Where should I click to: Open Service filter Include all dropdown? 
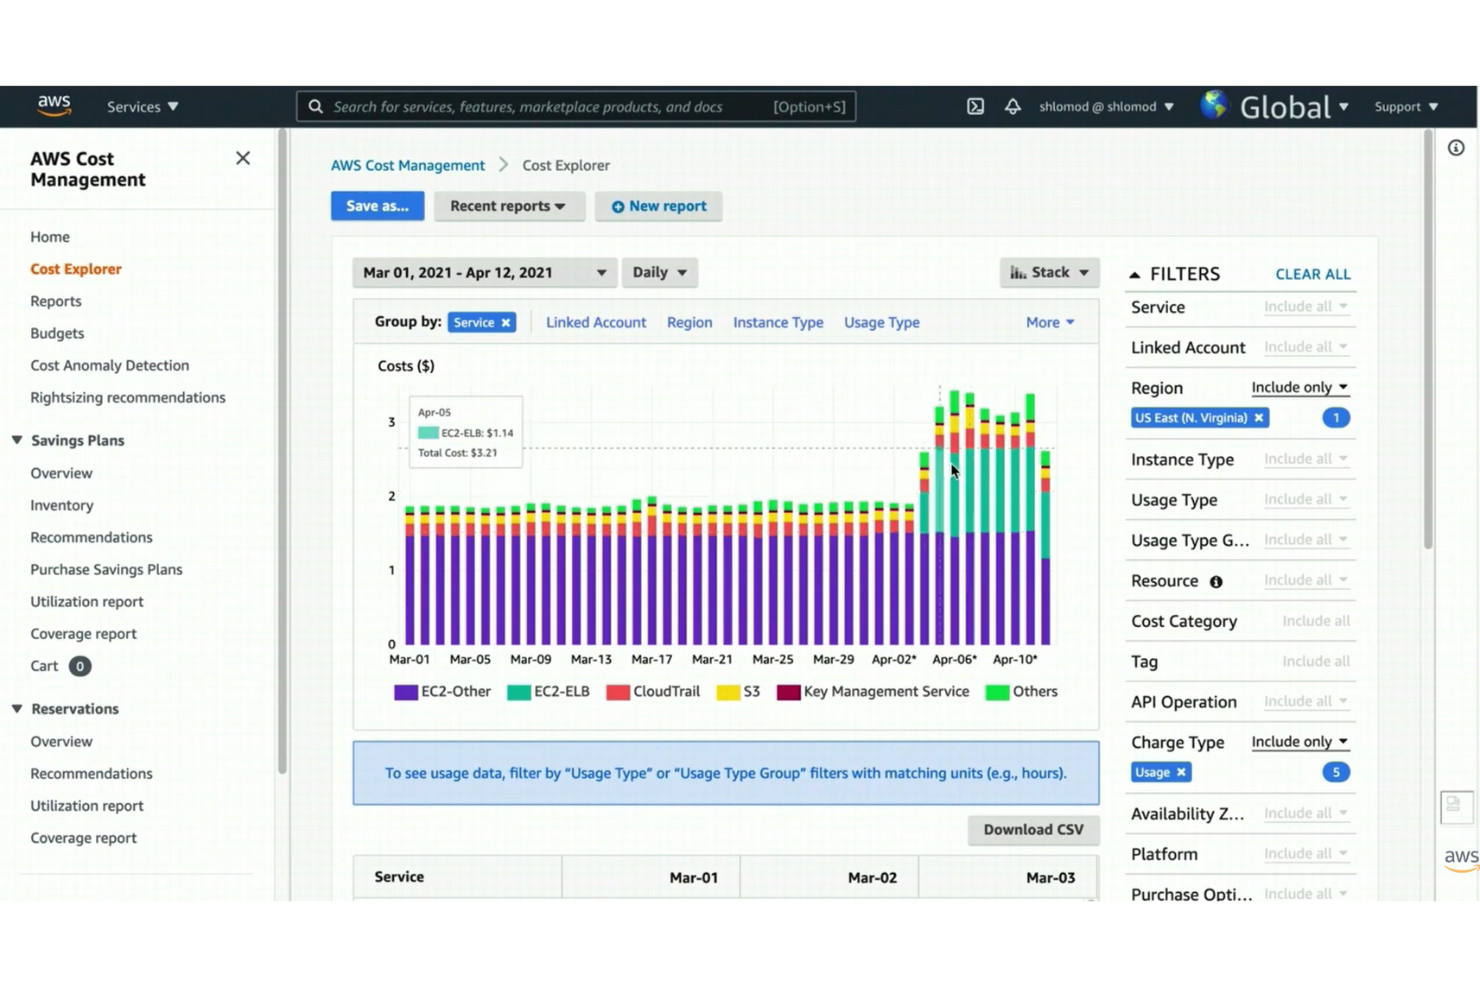point(1305,306)
